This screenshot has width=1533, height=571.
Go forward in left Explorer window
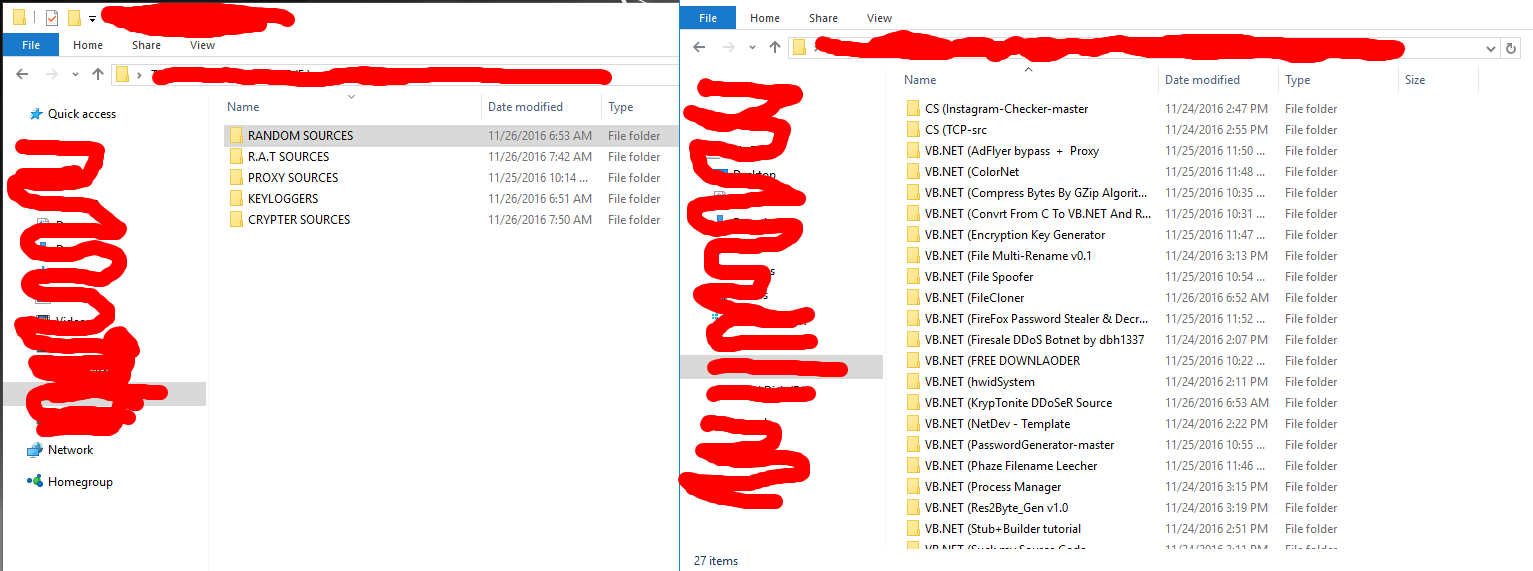click(52, 74)
